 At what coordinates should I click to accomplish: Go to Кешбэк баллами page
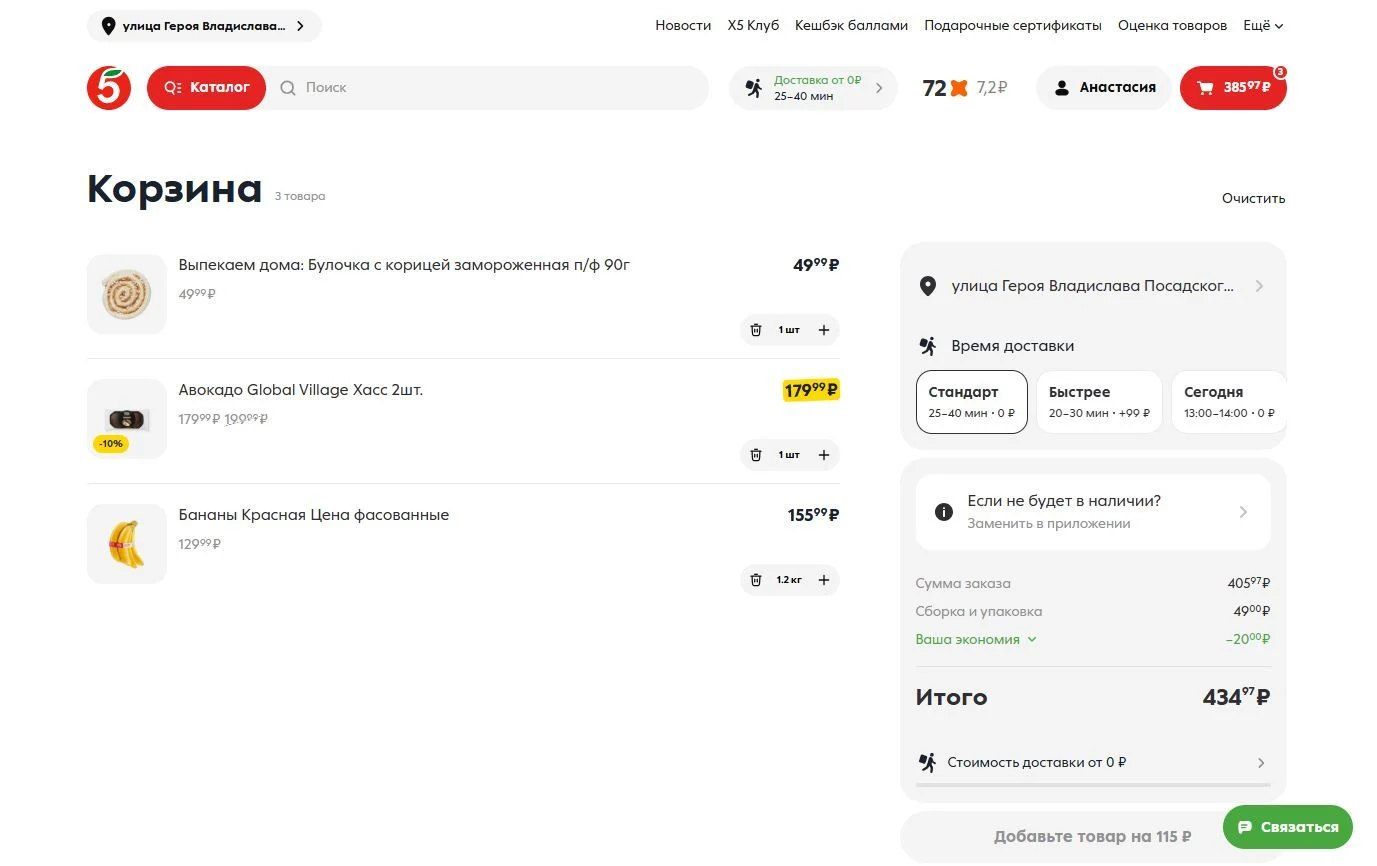[851, 26]
